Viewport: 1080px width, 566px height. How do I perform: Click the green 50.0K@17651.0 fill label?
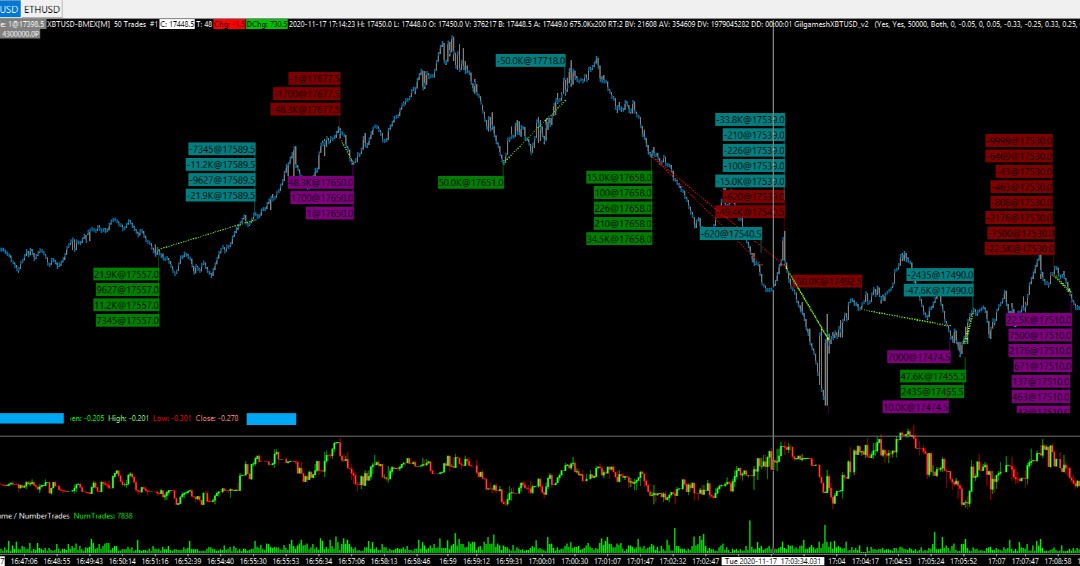(471, 182)
